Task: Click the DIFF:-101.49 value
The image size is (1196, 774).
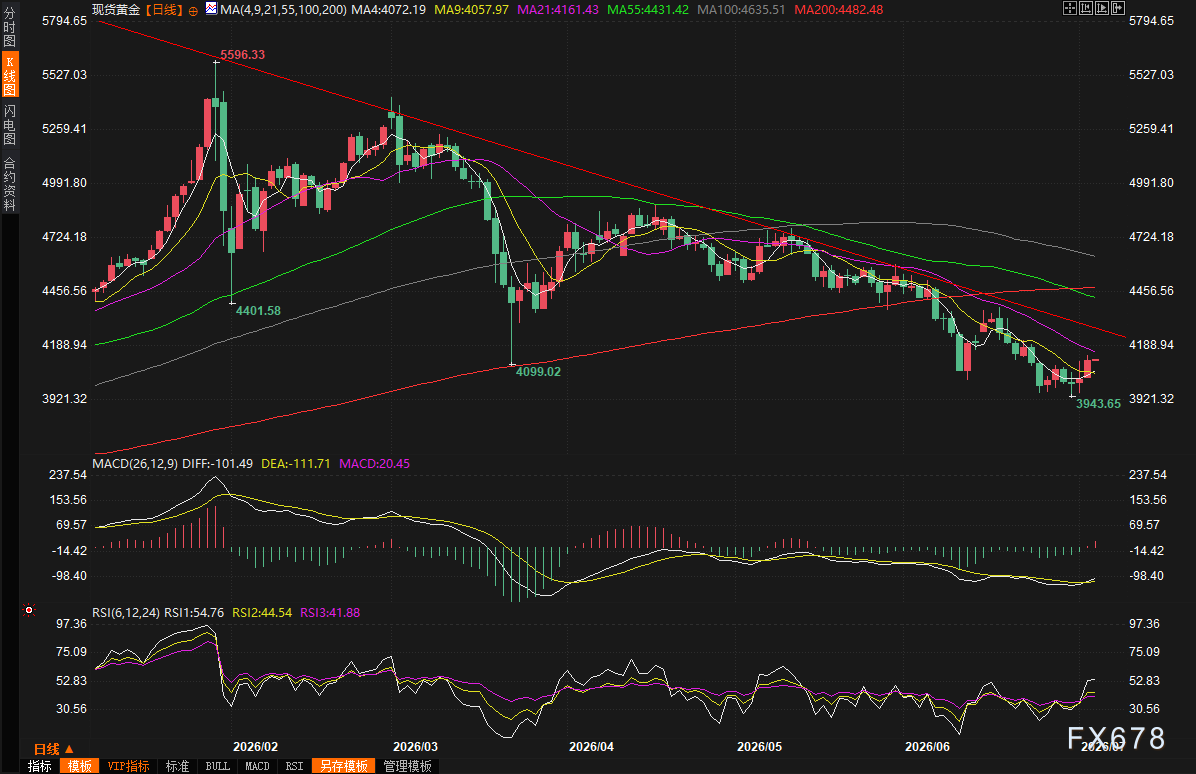Action: 217,464
